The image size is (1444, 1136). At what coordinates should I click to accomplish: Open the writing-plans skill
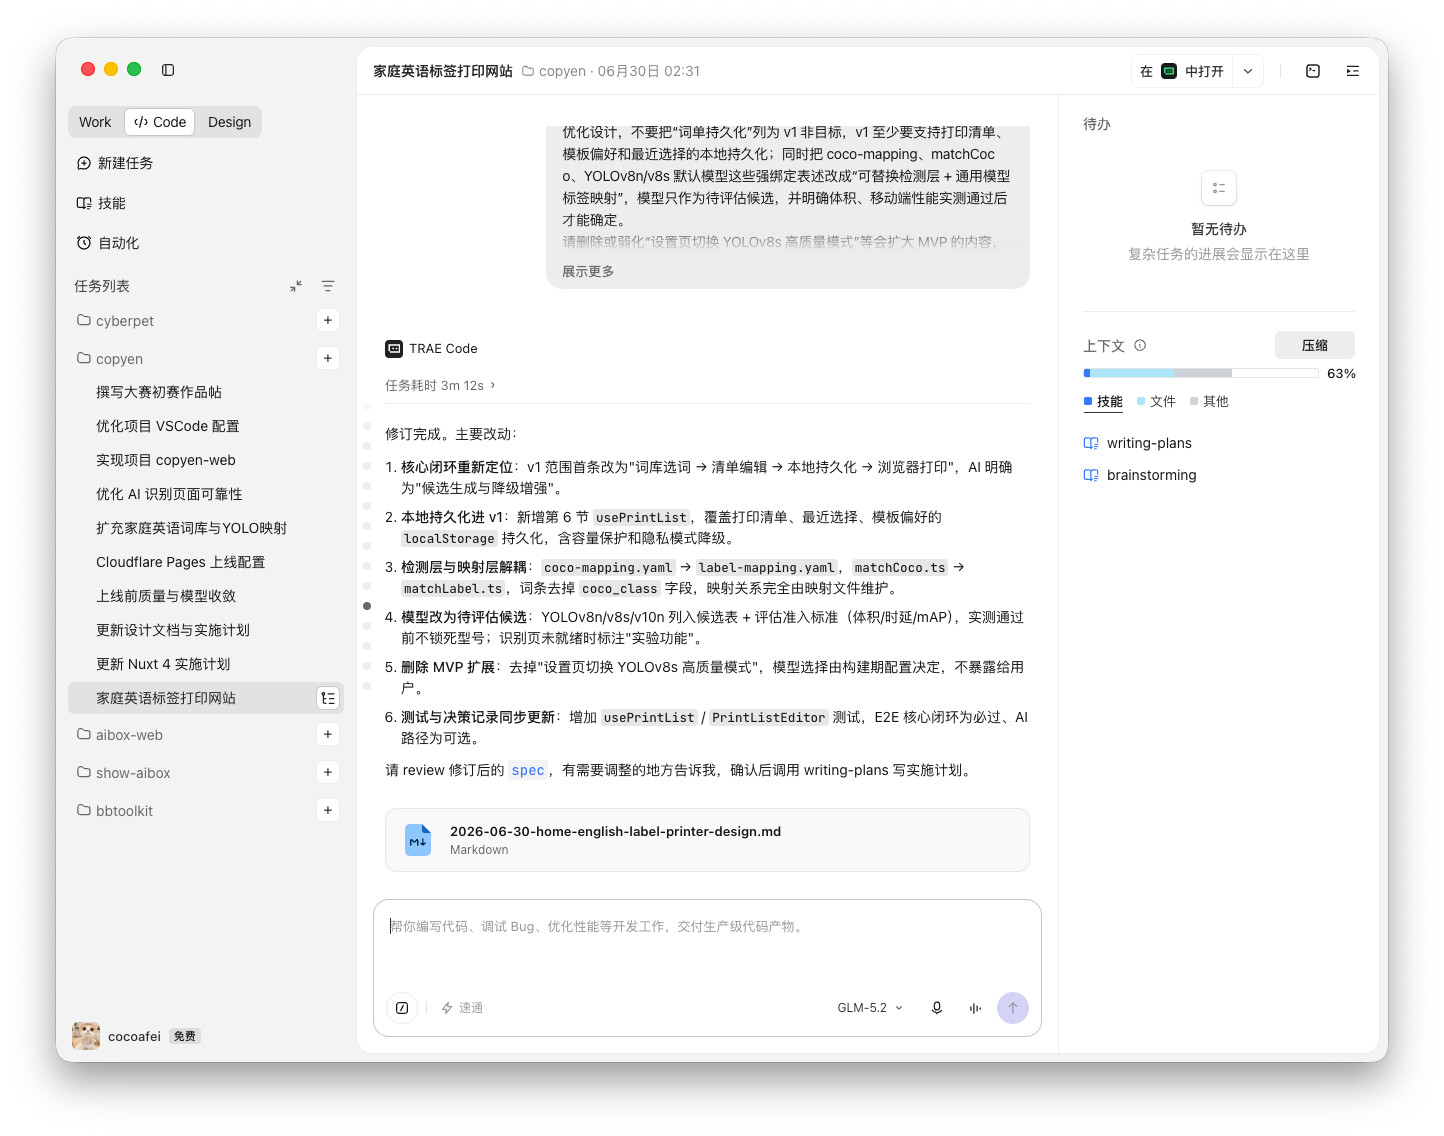[1138, 443]
